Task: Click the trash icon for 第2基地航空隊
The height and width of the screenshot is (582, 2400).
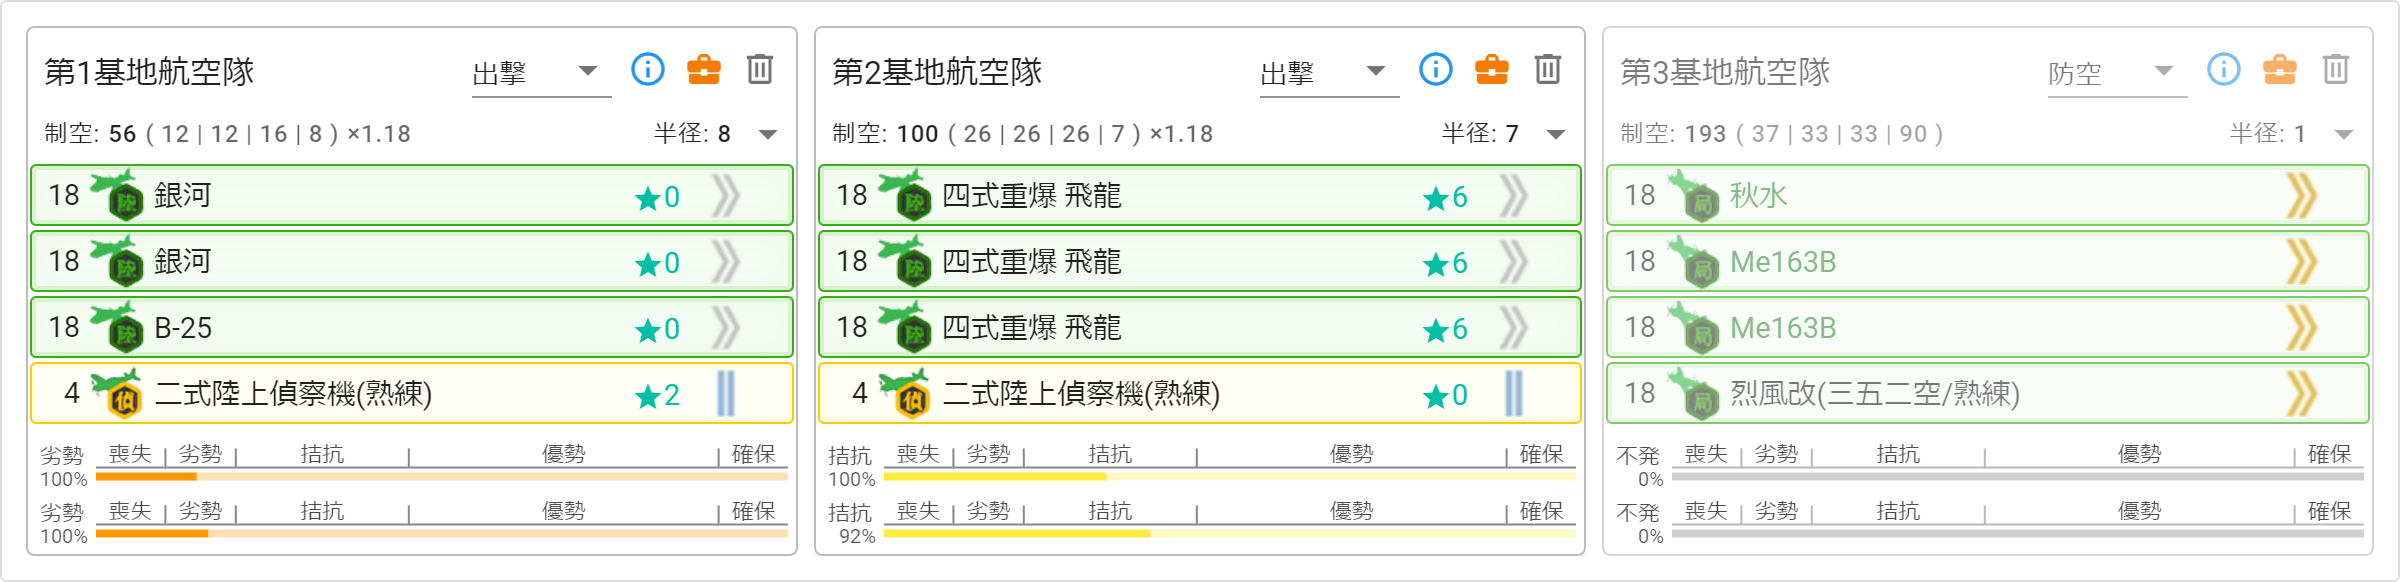Action: [1548, 70]
